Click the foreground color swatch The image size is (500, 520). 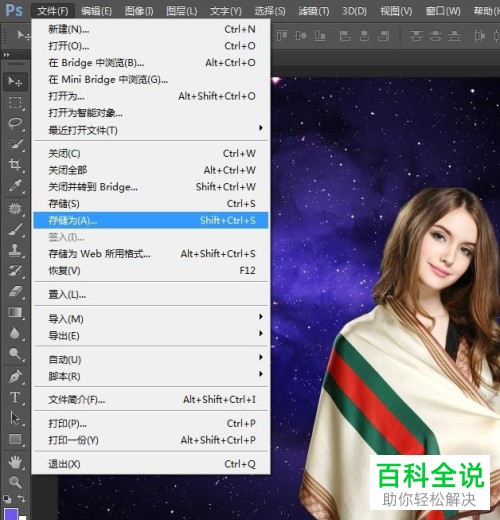tap(10, 514)
